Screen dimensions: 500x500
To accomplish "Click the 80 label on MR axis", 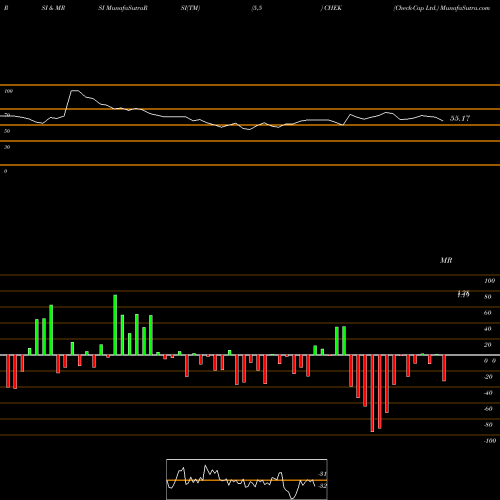I will (488, 297).
